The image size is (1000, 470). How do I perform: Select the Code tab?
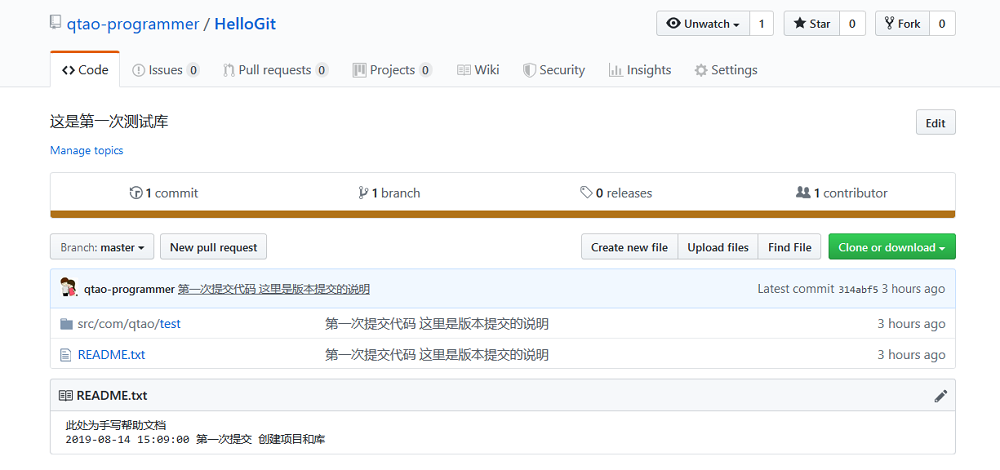(x=85, y=70)
